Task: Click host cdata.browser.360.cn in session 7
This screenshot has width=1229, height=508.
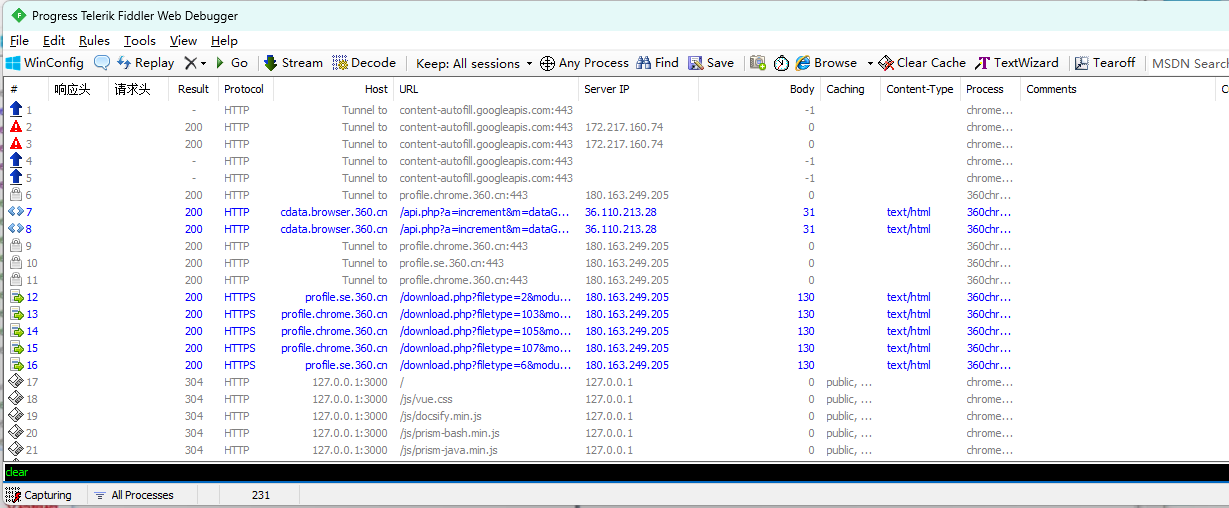Action: point(334,212)
